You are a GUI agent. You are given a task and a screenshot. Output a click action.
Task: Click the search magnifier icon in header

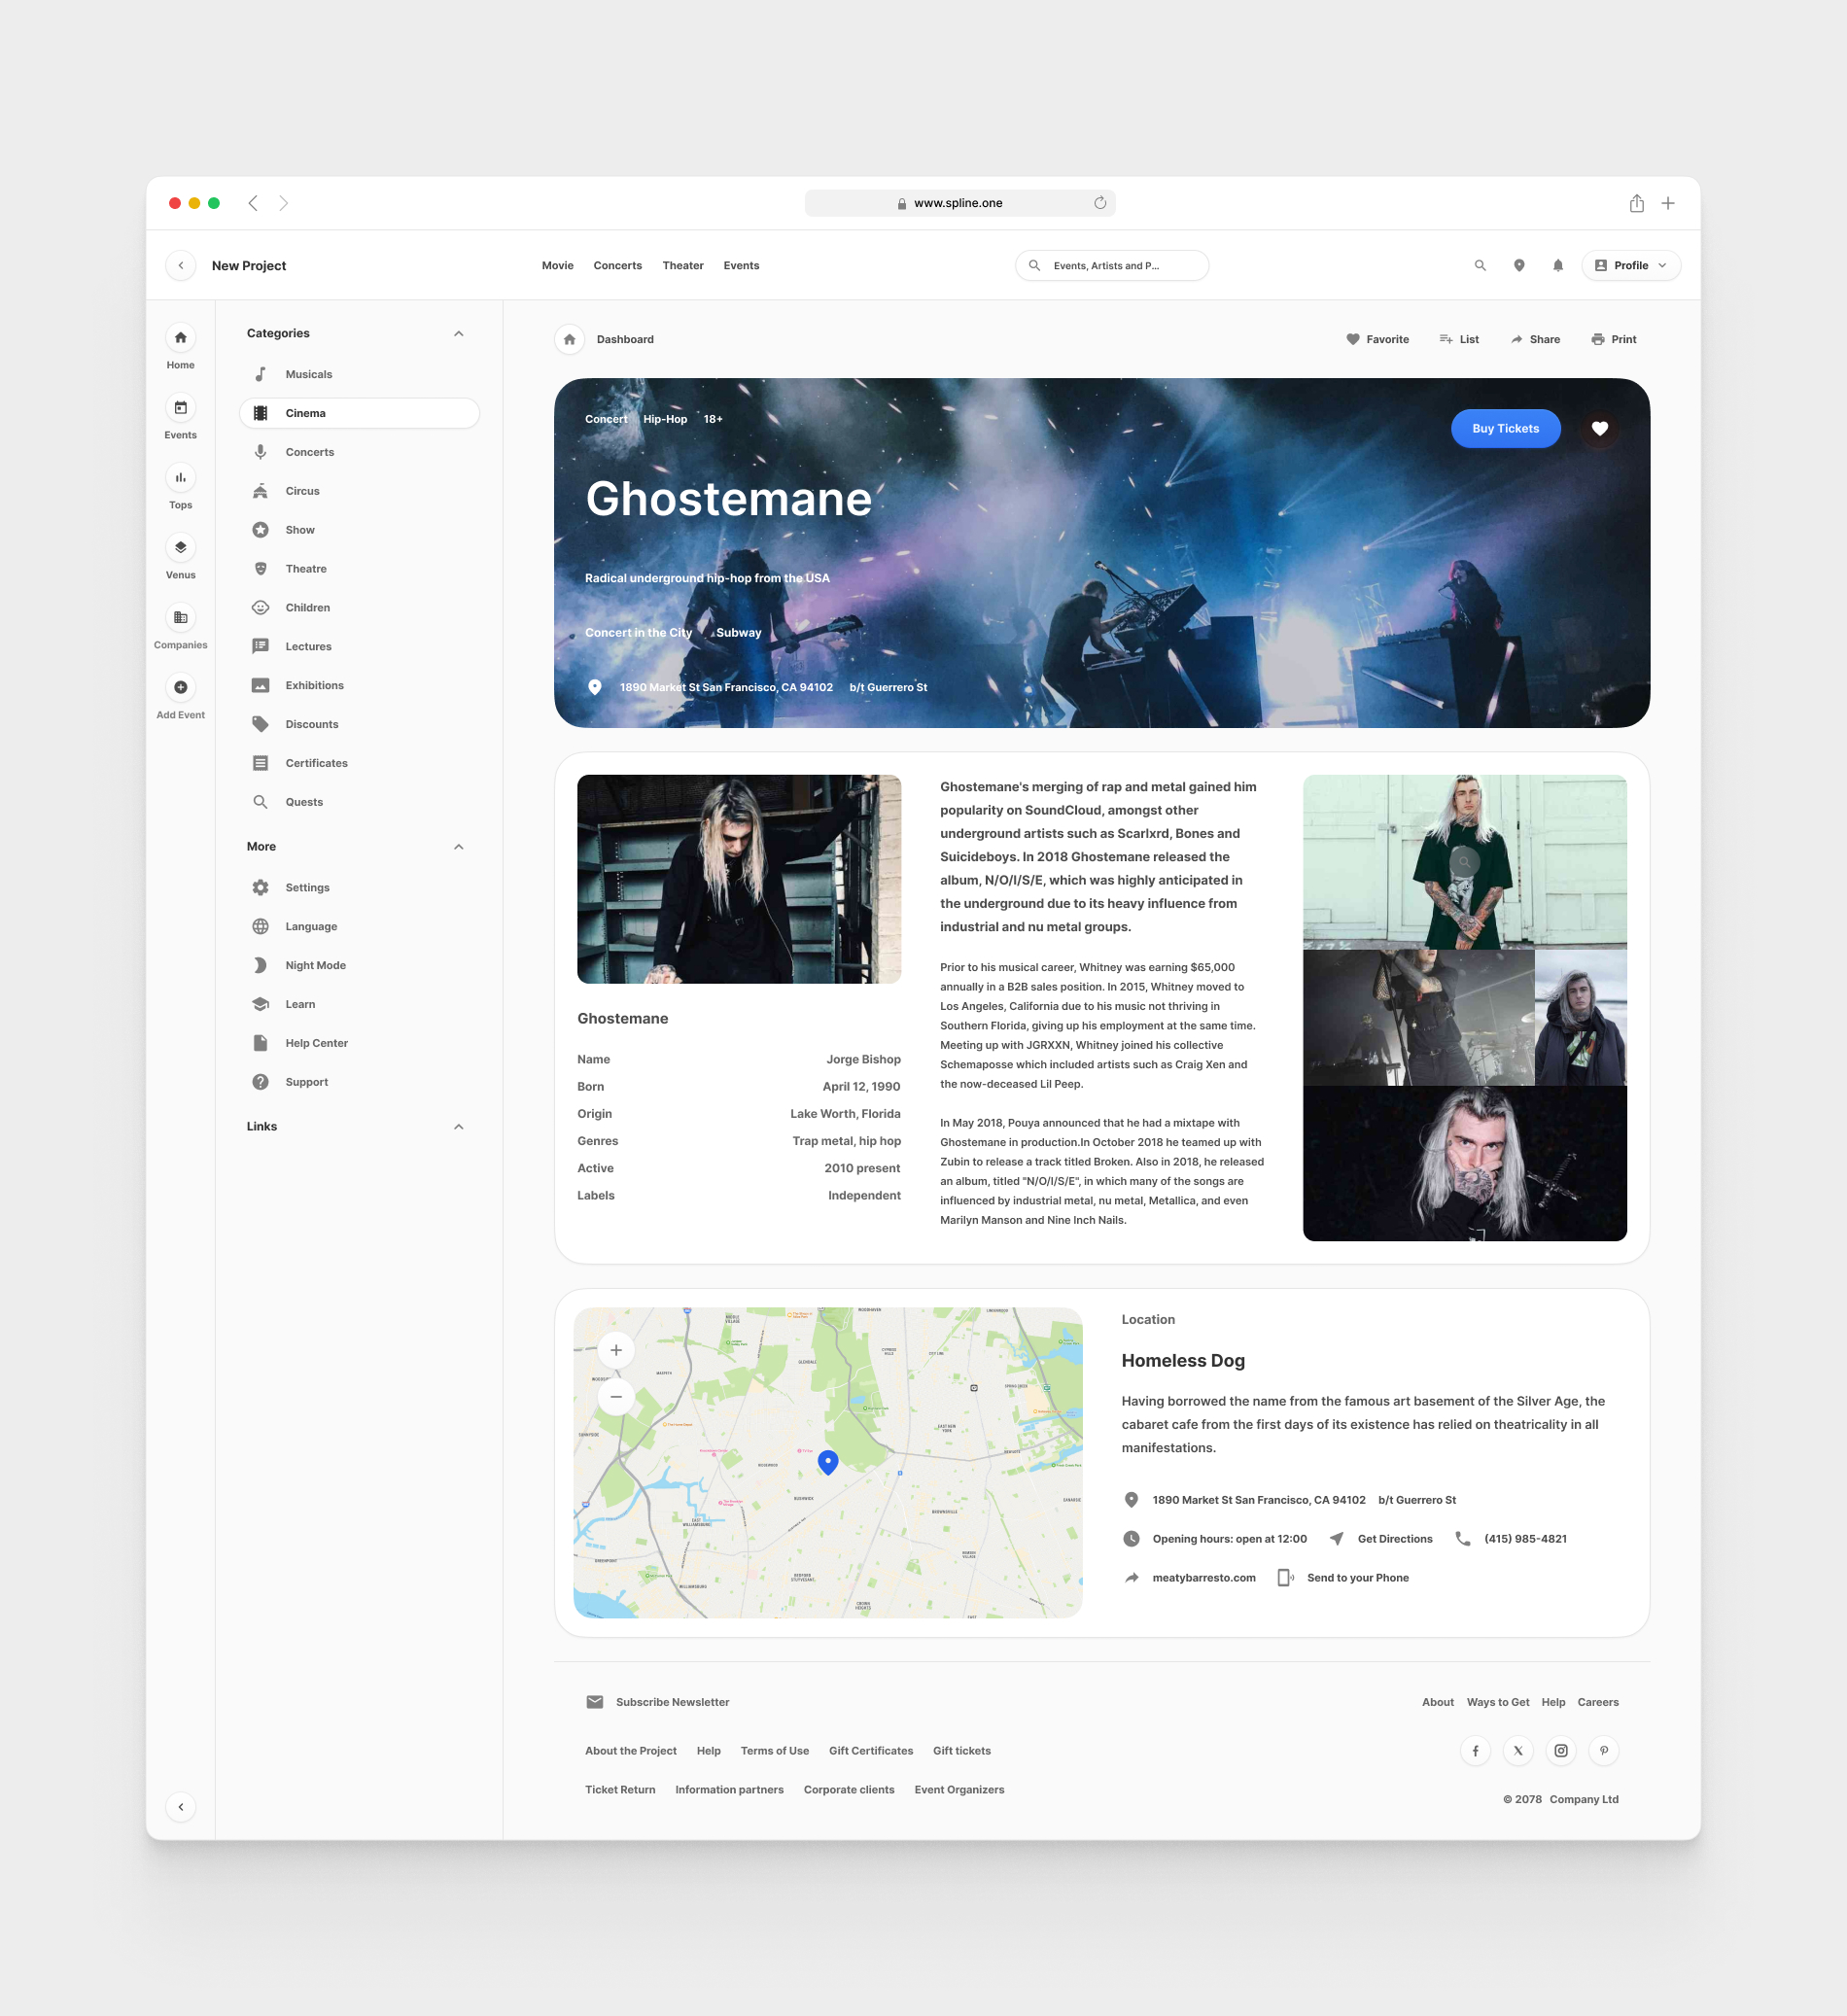pyautogui.click(x=1480, y=265)
